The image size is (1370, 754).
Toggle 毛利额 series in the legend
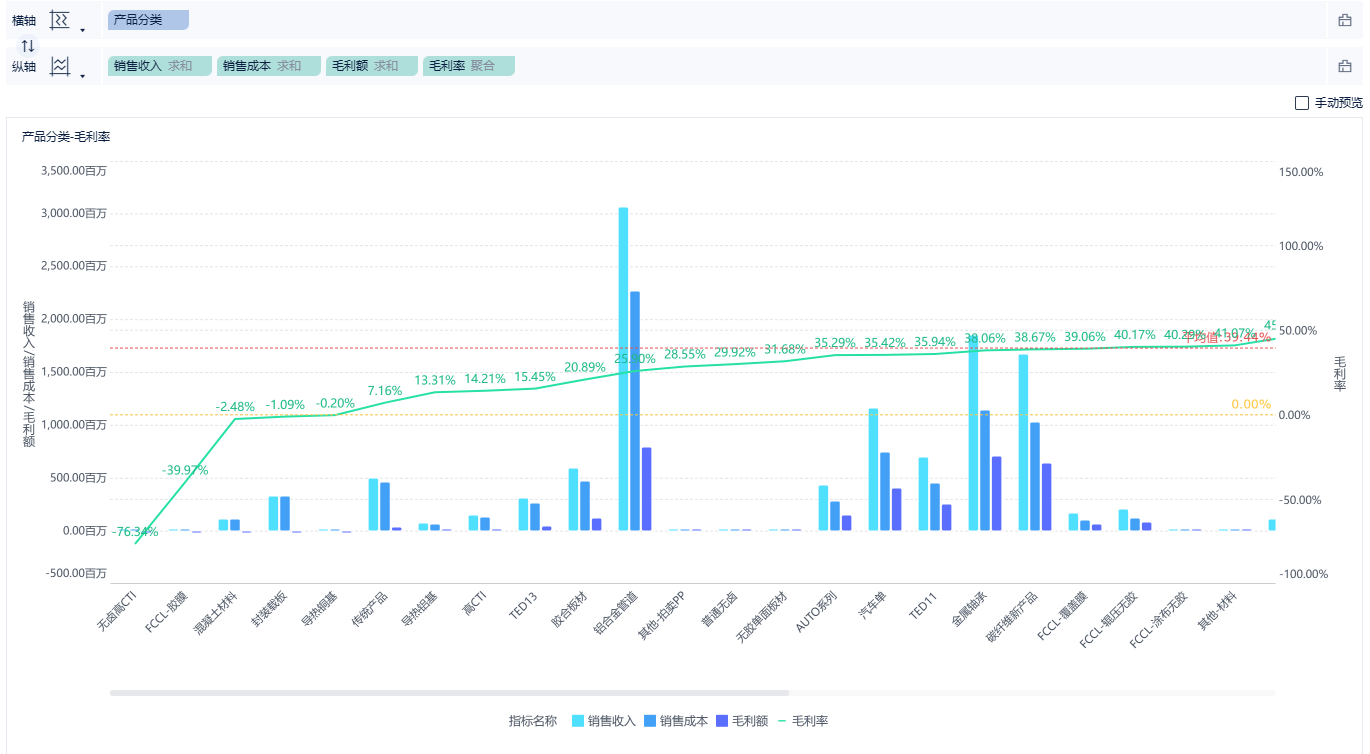tap(742, 721)
